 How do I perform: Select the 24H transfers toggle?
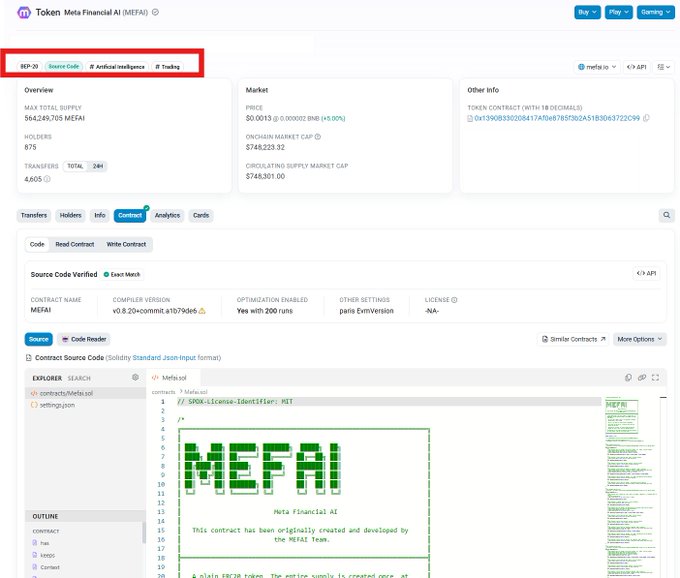[x=98, y=166]
